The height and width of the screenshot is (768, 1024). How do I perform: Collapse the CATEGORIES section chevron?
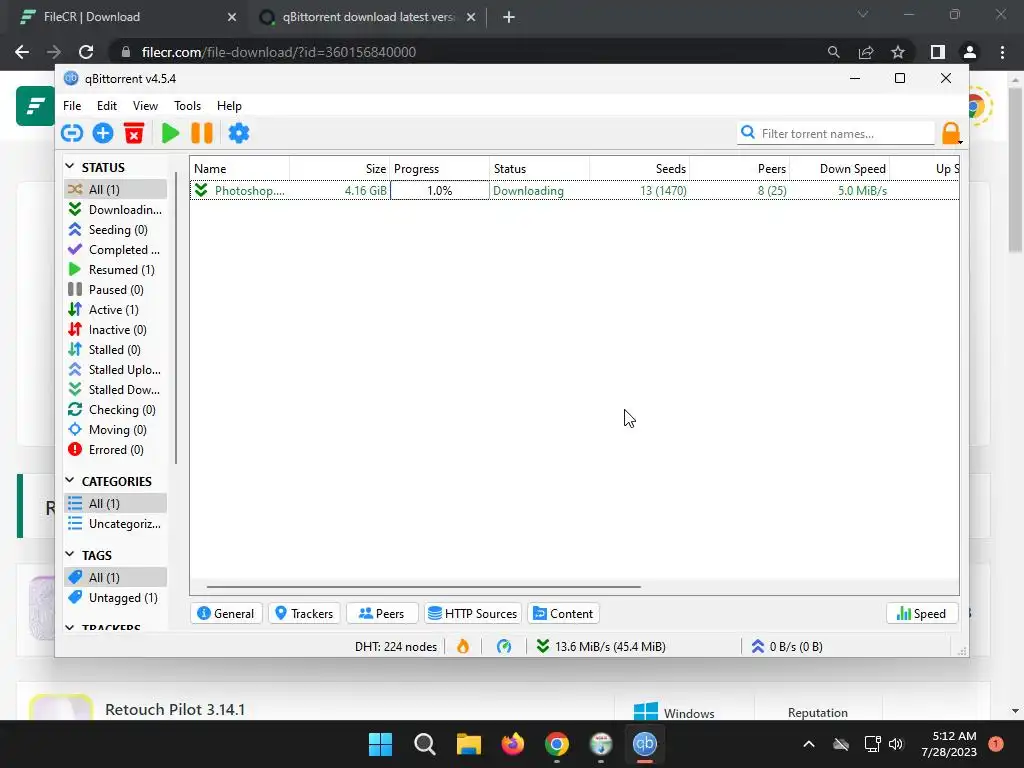70,481
